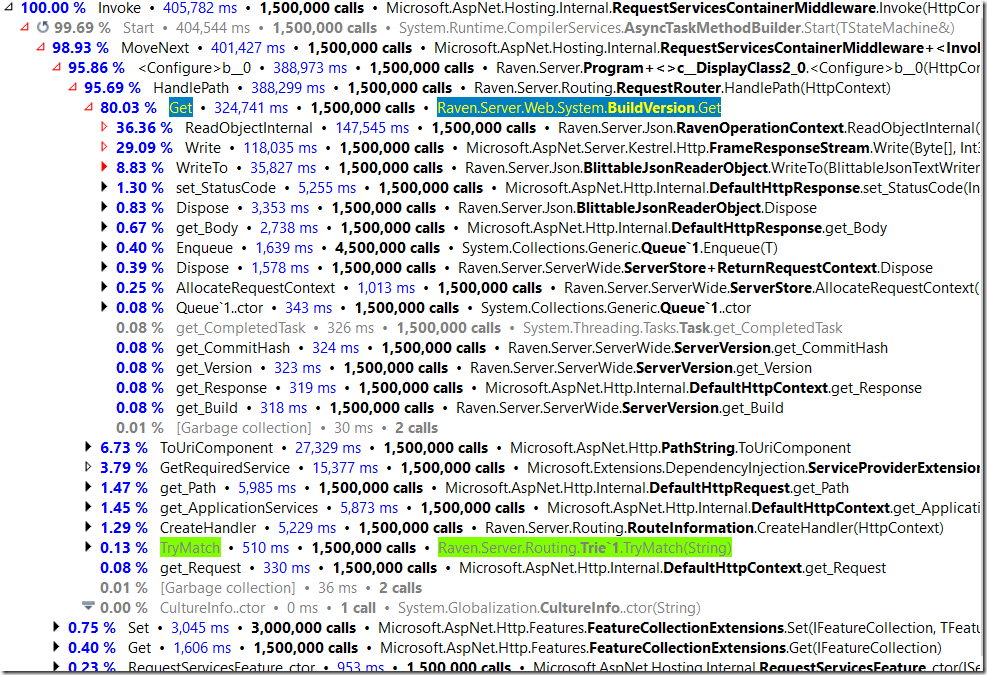
Task: Click the highlighted Raven.Server.Web.System.BuildVersion.Get text
Action: pos(579,108)
